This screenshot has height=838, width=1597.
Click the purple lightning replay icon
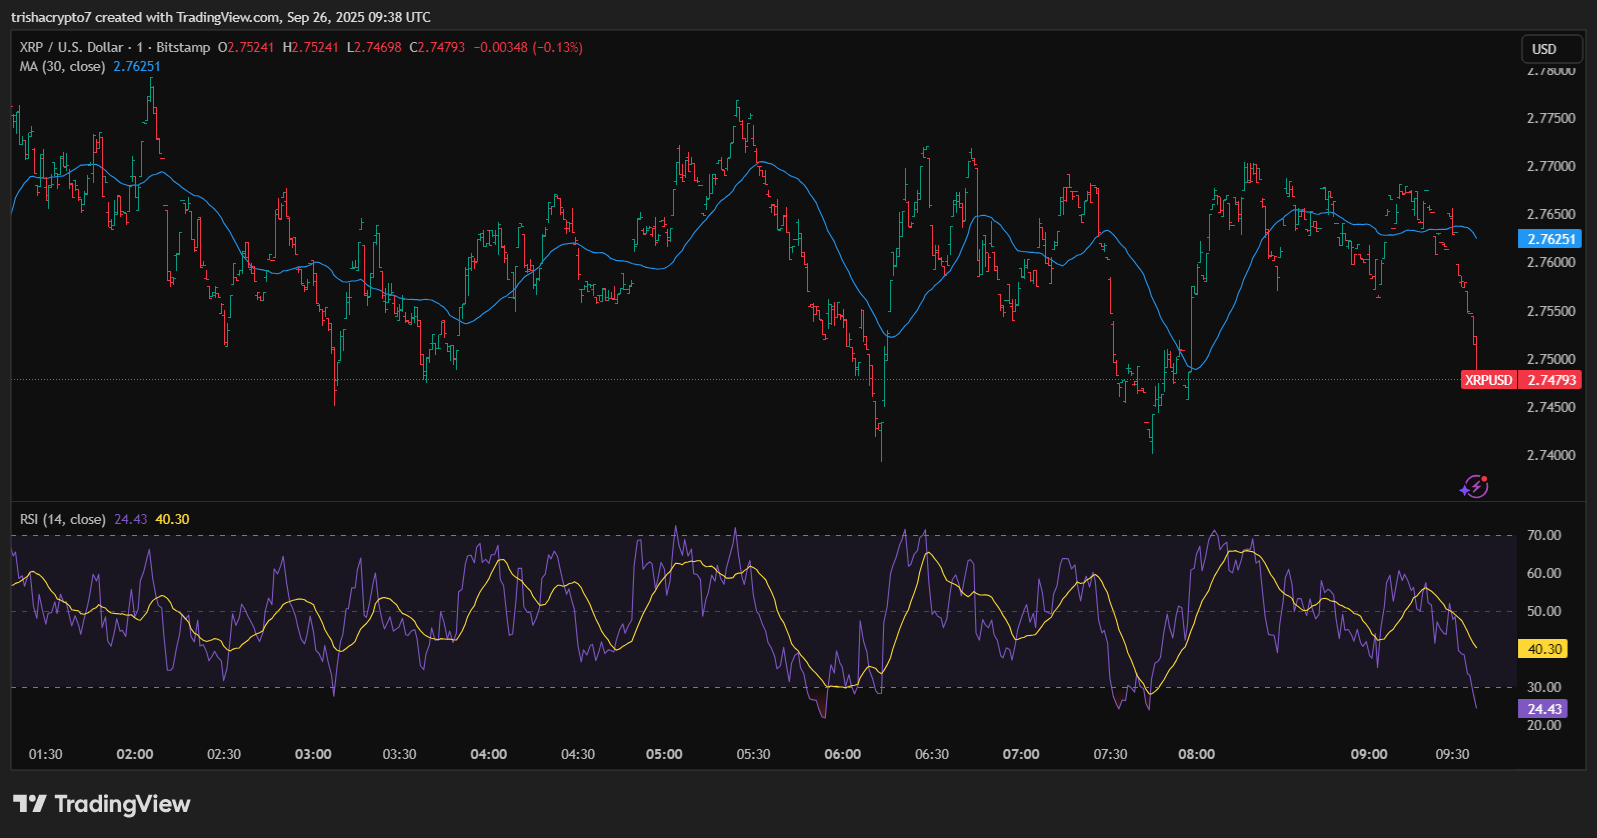(1474, 487)
